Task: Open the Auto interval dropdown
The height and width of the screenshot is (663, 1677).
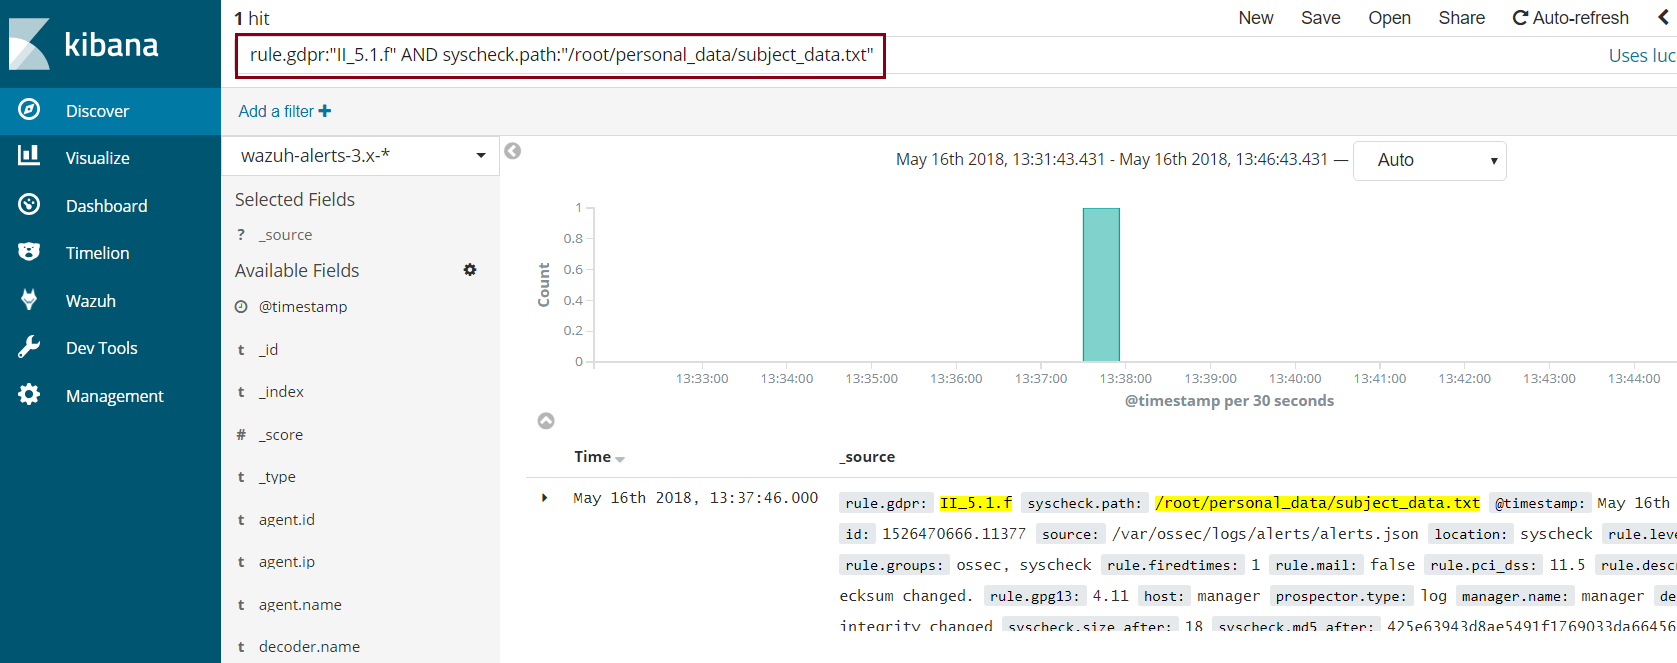Action: coord(1430,160)
